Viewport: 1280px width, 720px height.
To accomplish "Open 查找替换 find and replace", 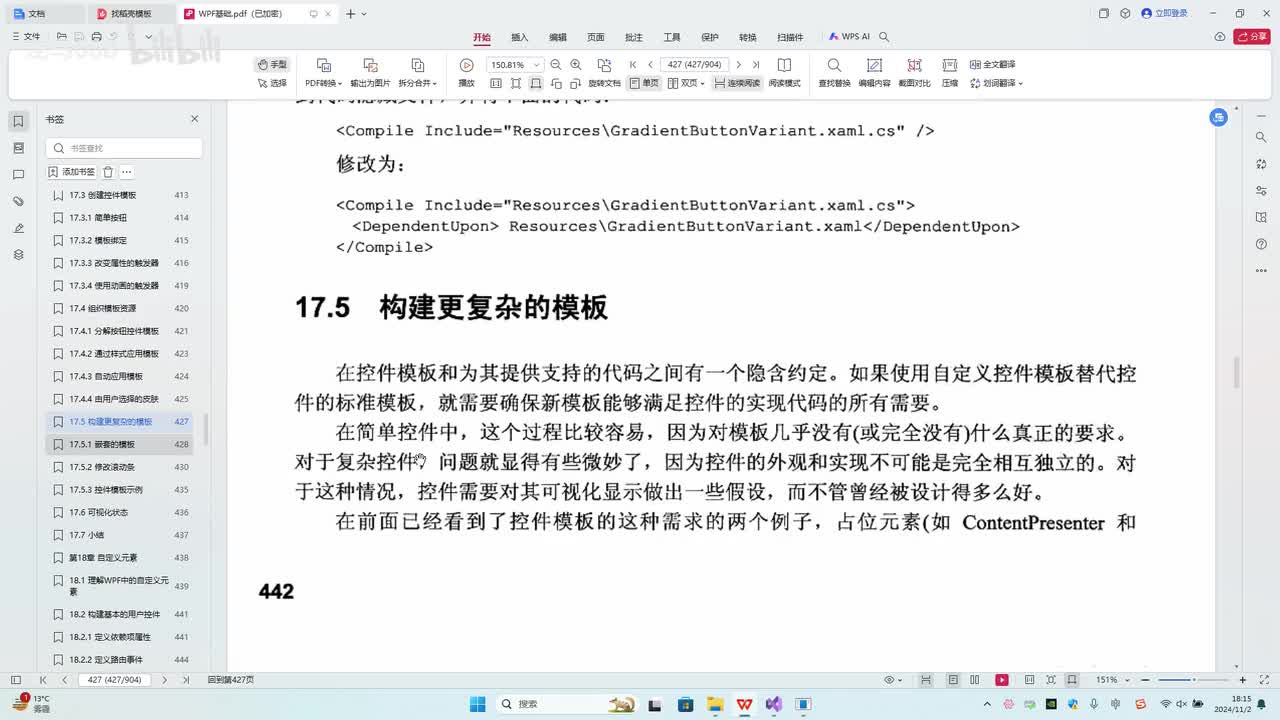I will (834, 72).
